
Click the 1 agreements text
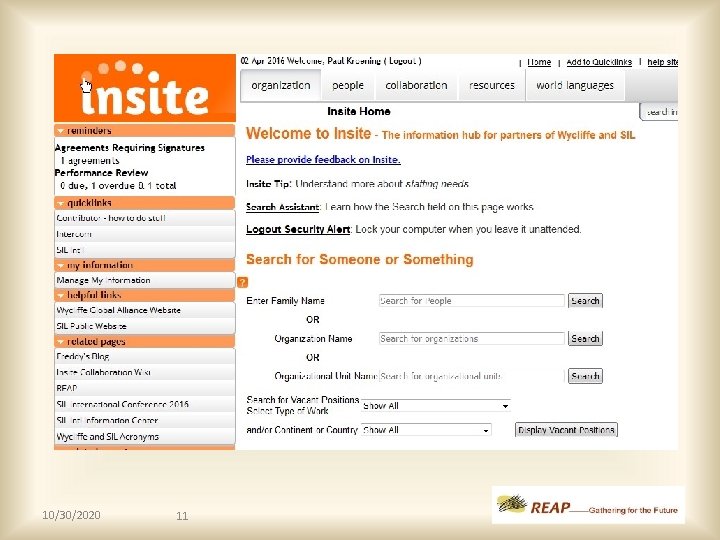pyautogui.click(x=90, y=161)
